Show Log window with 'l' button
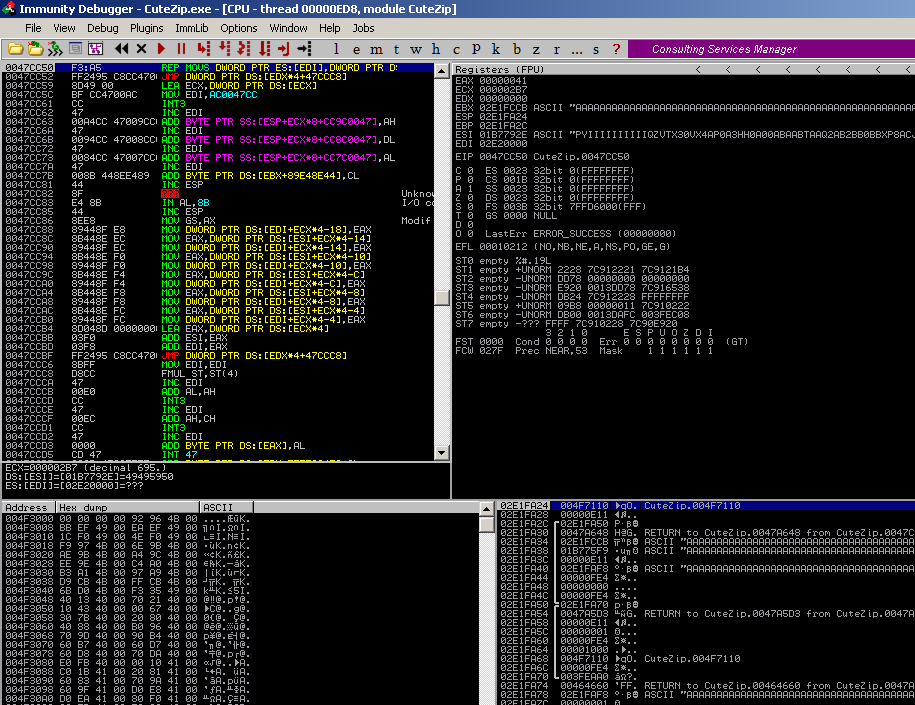The height and width of the screenshot is (705, 915). [x=336, y=50]
